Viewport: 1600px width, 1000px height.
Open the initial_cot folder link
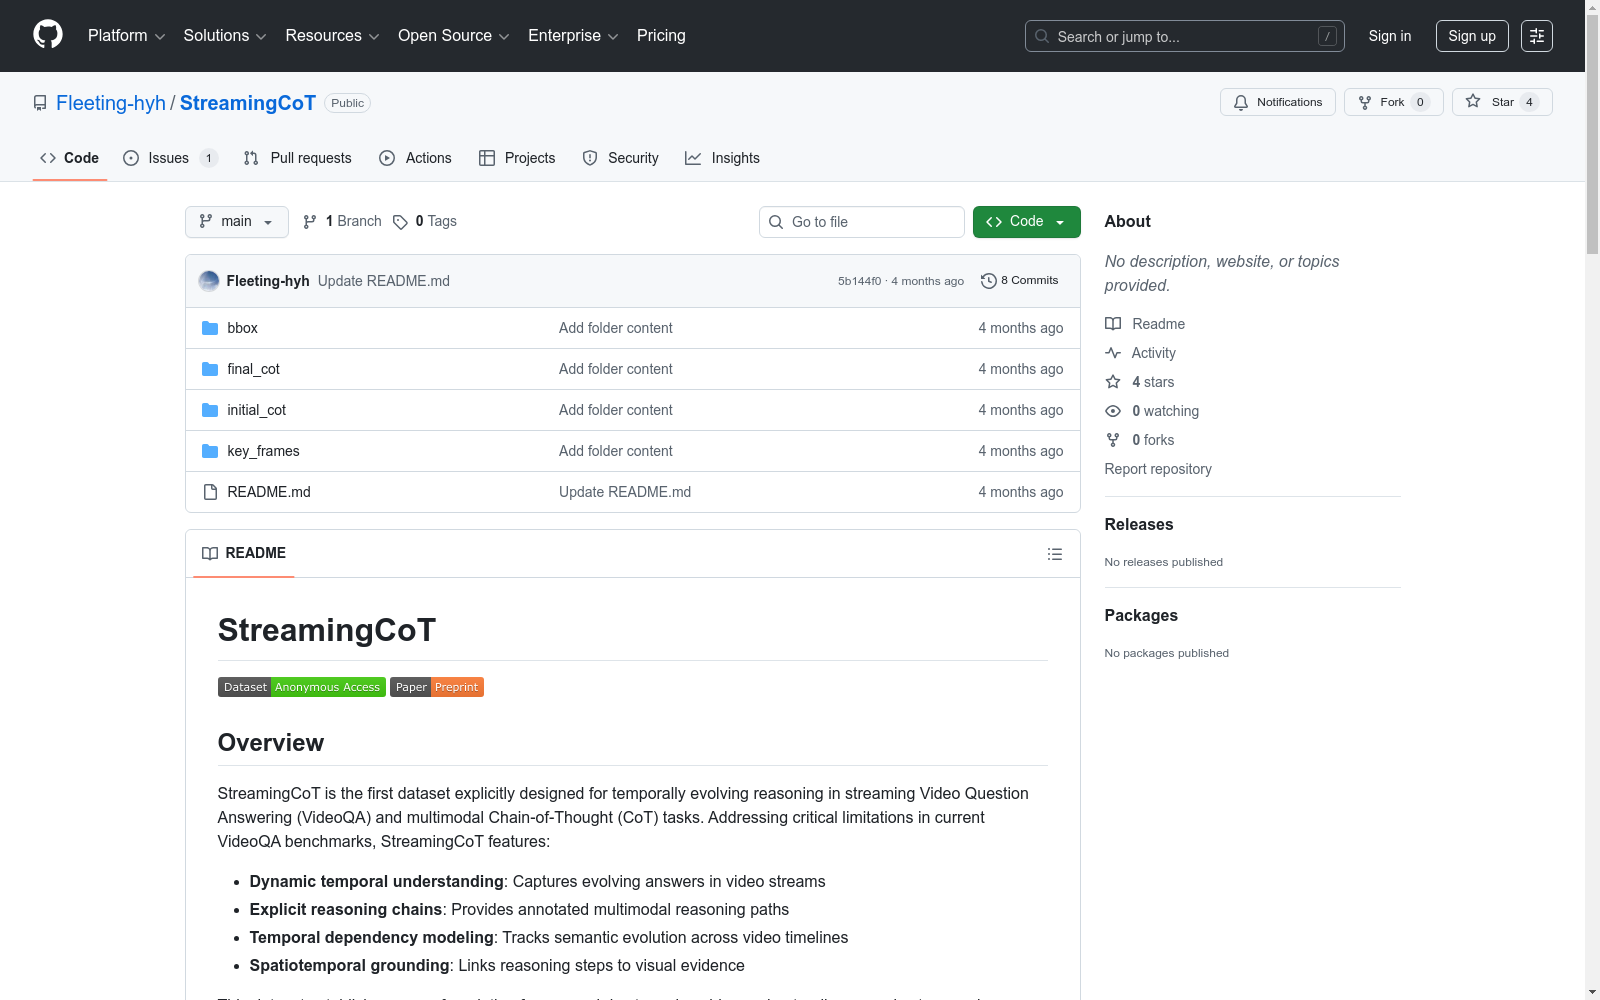click(x=256, y=410)
